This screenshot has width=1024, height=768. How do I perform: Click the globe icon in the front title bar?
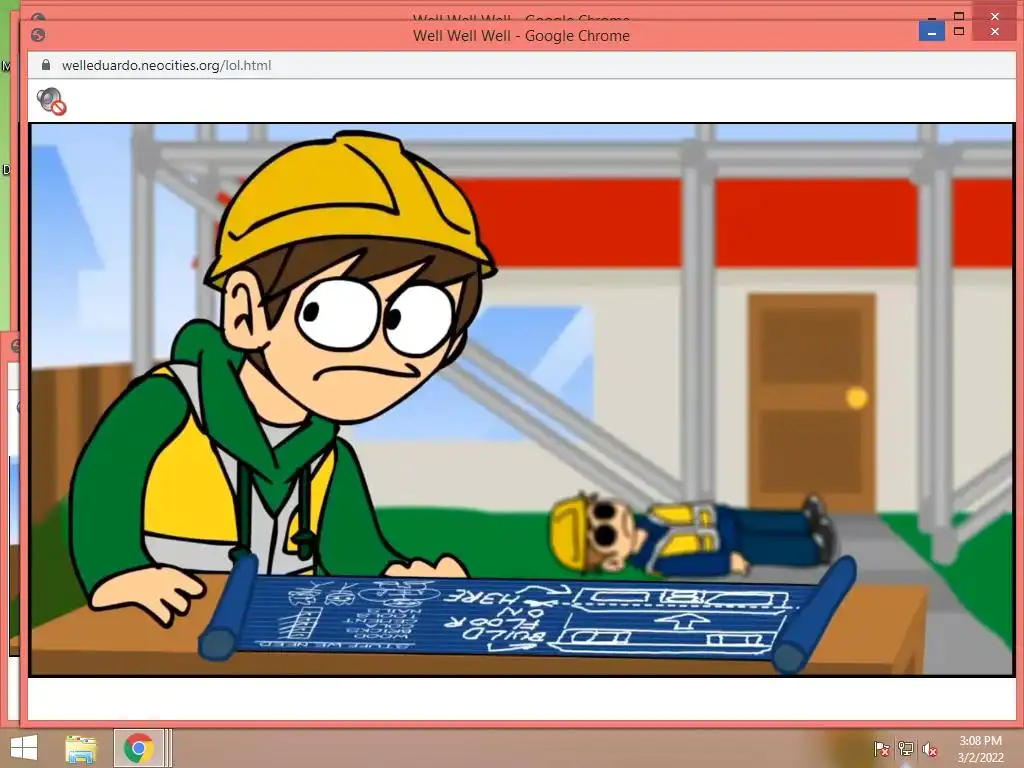38,35
